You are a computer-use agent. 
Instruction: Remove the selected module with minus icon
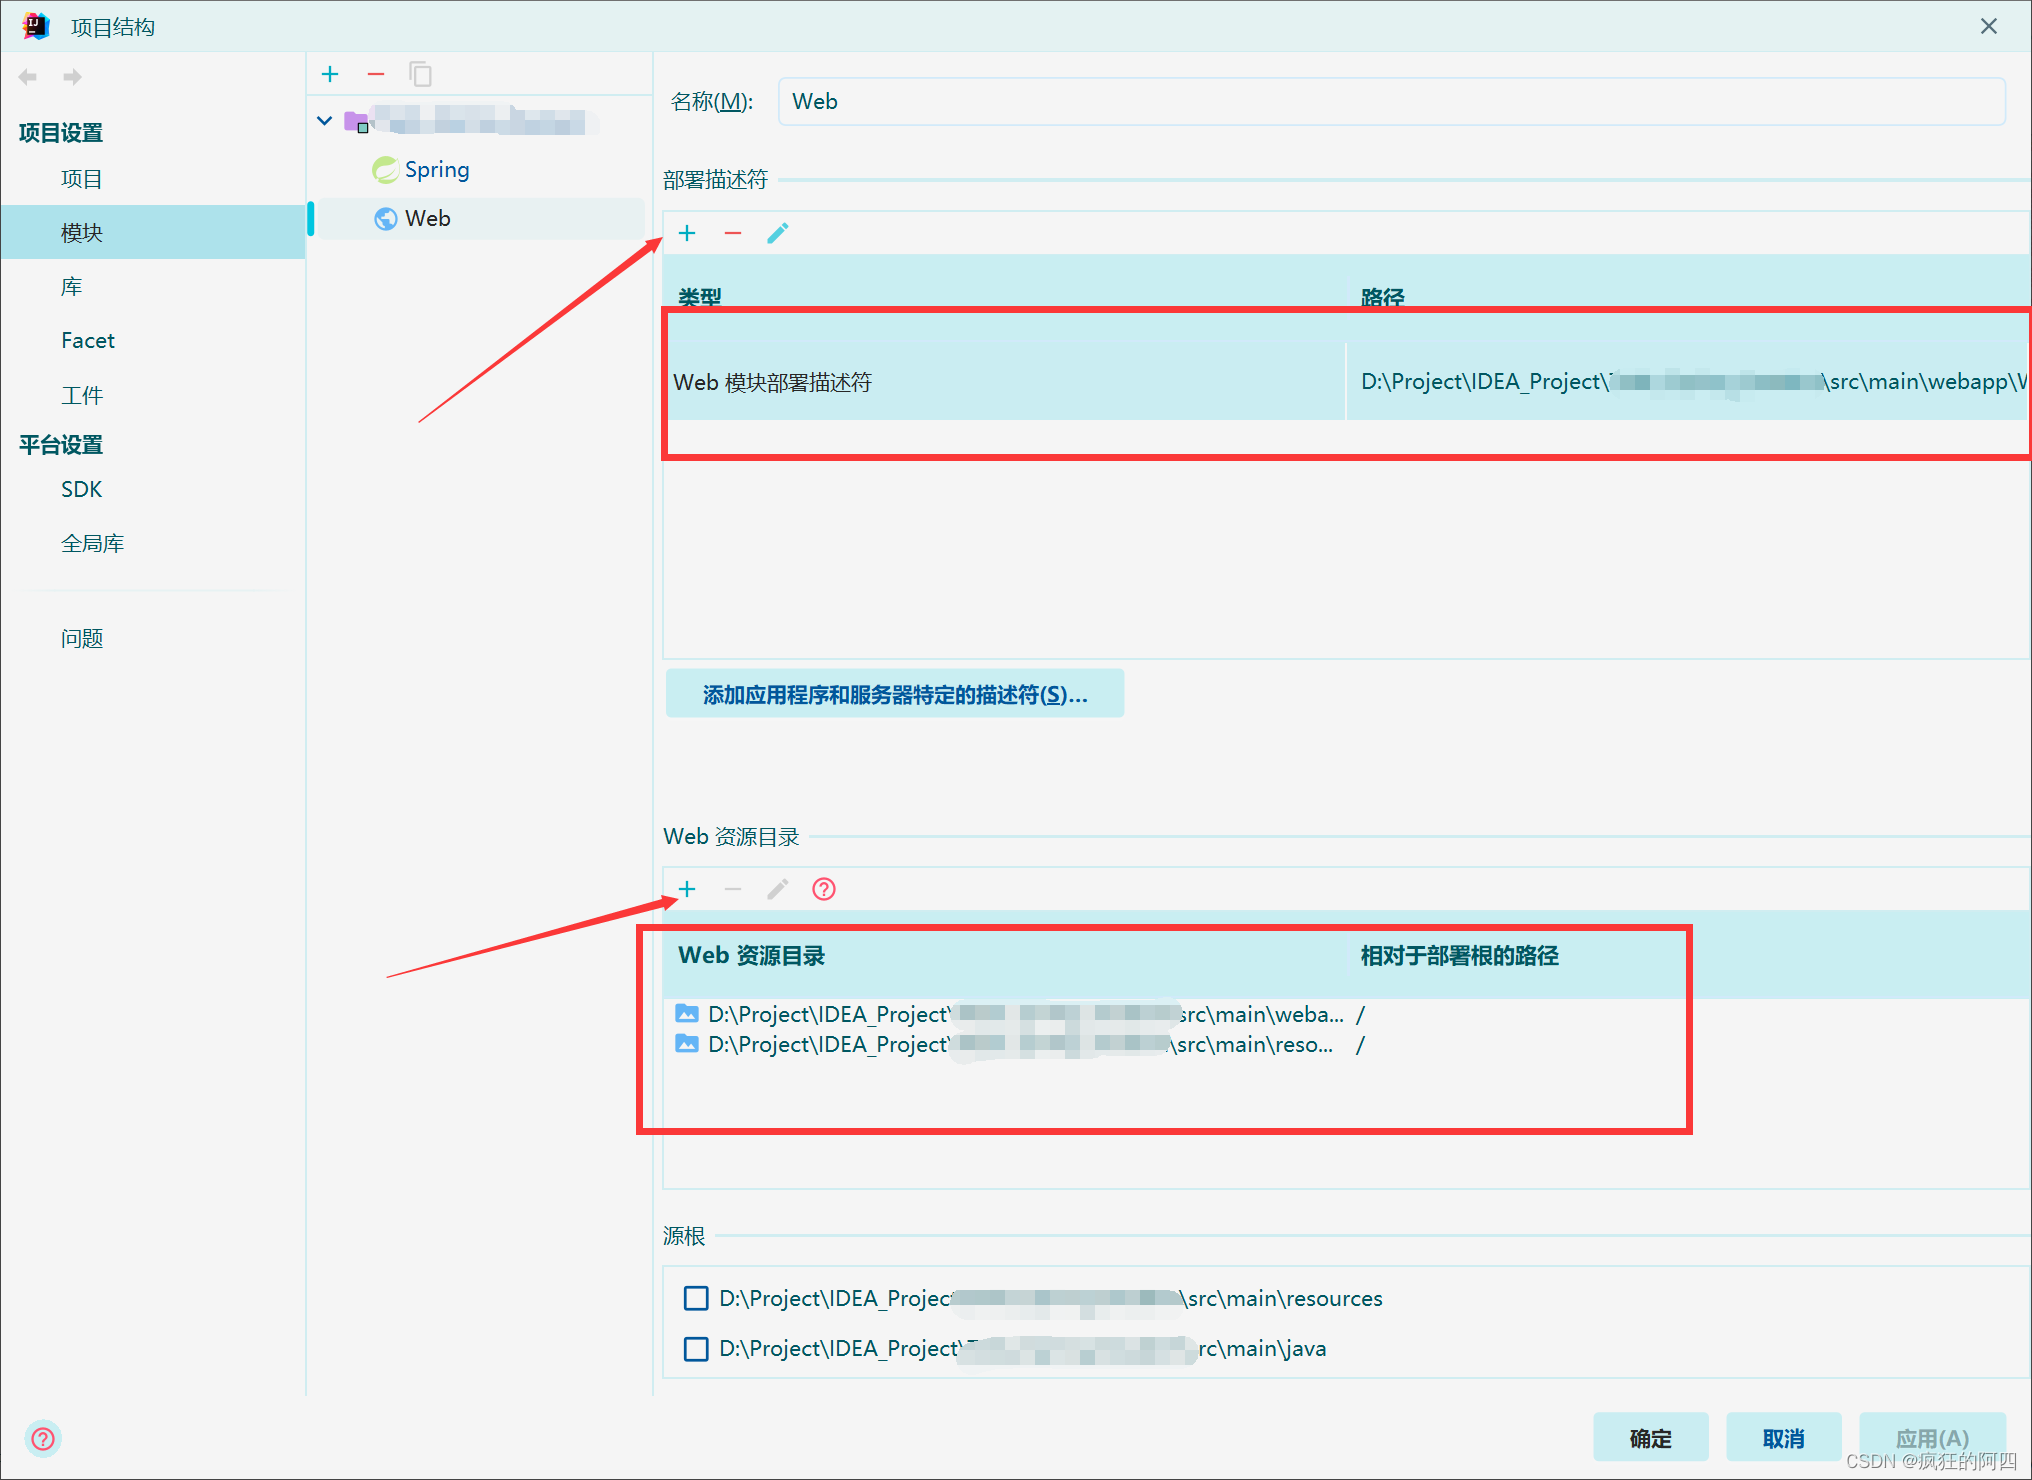pos(376,74)
